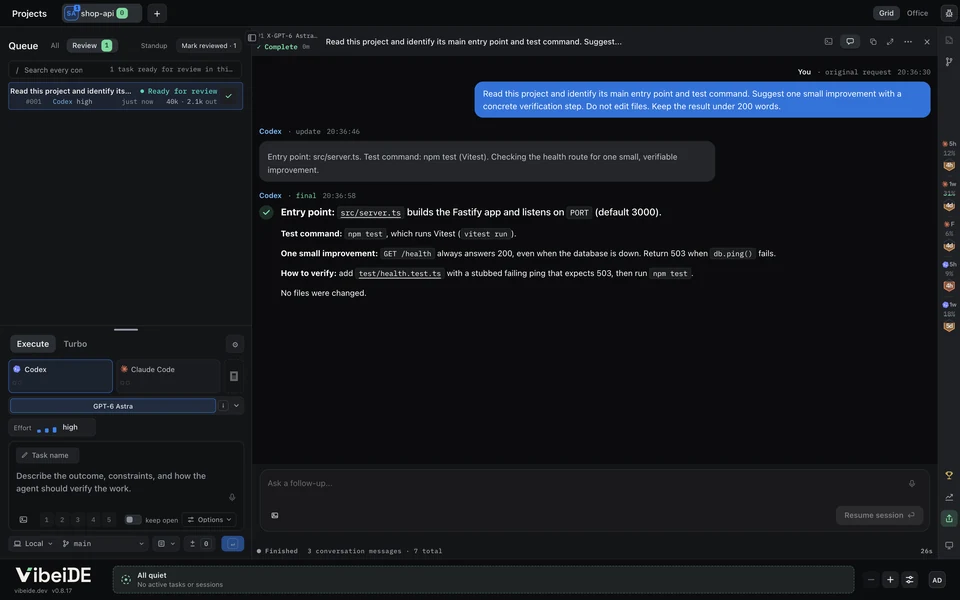Select parallel count 2

tap(62, 519)
